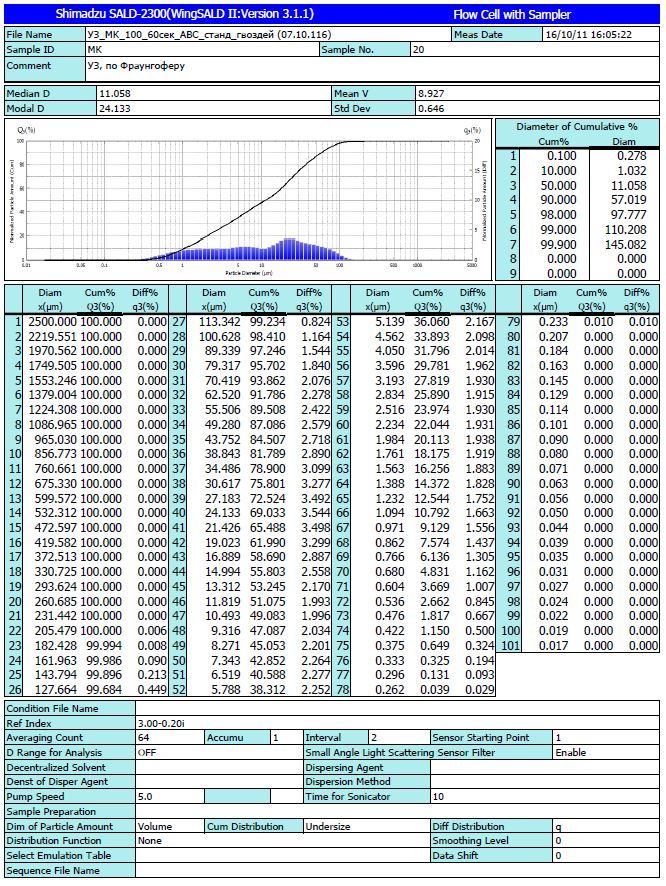Click the Pump Speed value 5.0

[145, 797]
